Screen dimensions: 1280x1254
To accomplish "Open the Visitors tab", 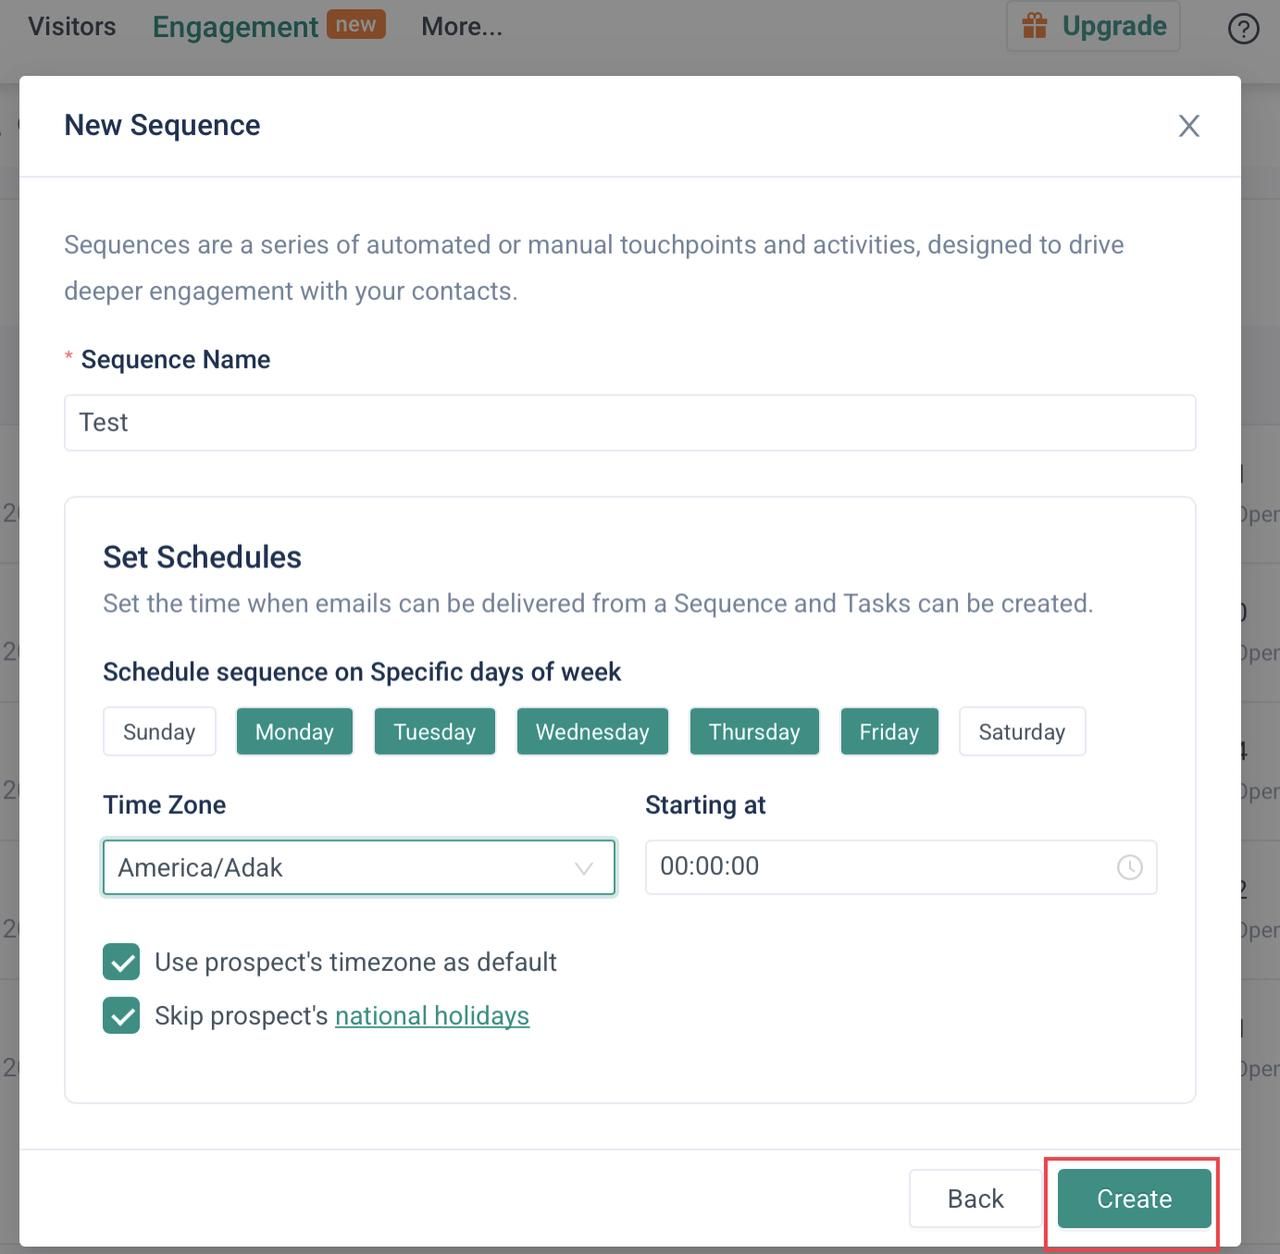I will point(72,27).
